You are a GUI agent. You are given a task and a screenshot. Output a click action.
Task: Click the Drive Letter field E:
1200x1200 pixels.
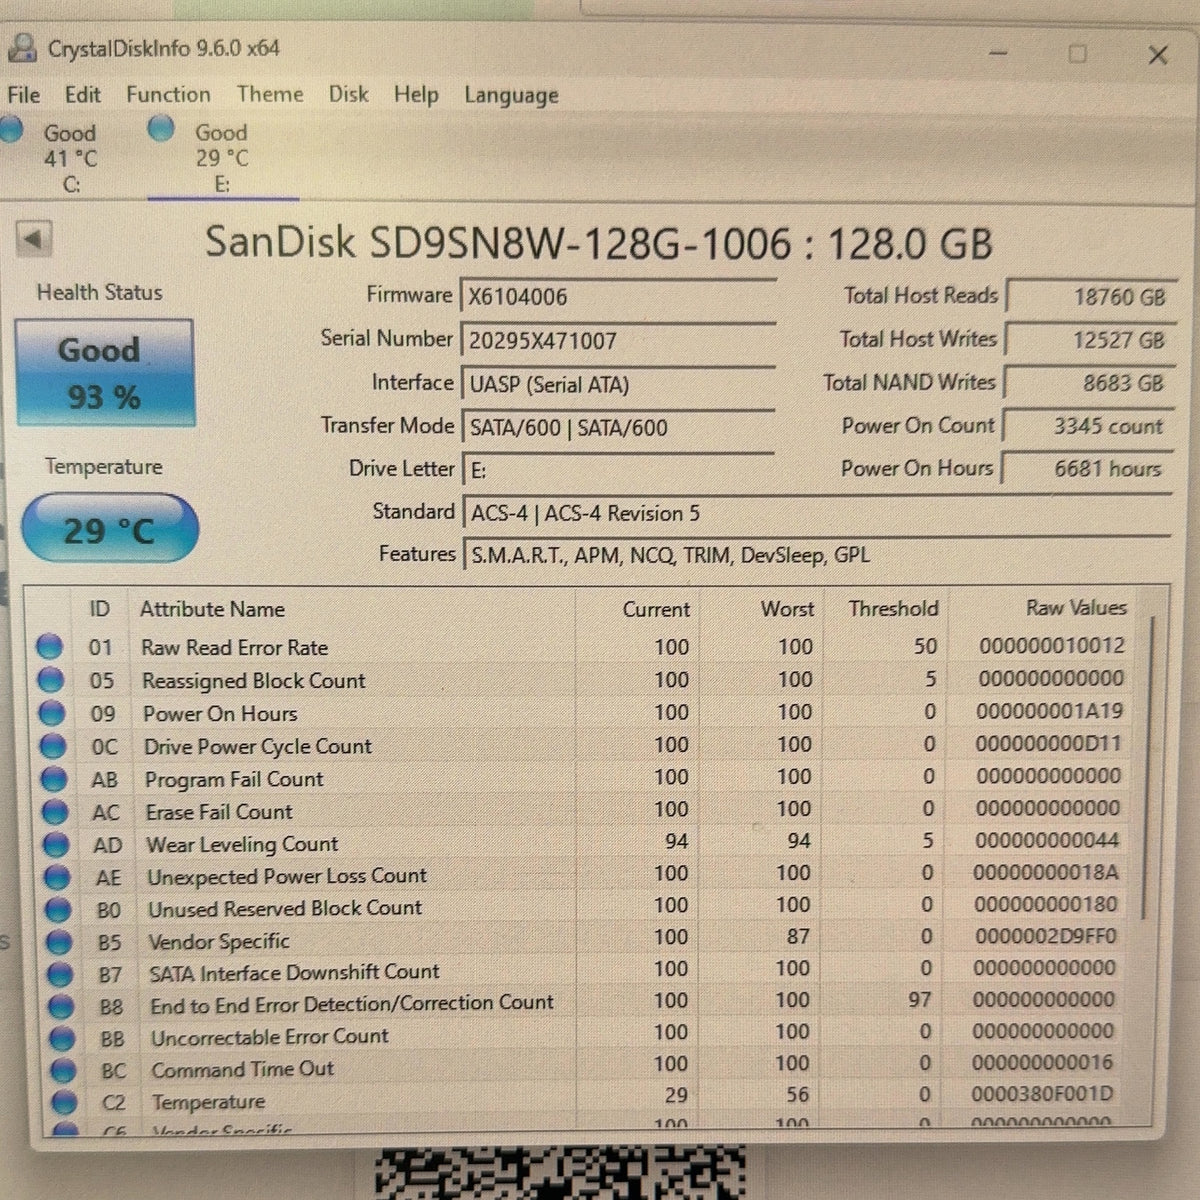point(617,470)
